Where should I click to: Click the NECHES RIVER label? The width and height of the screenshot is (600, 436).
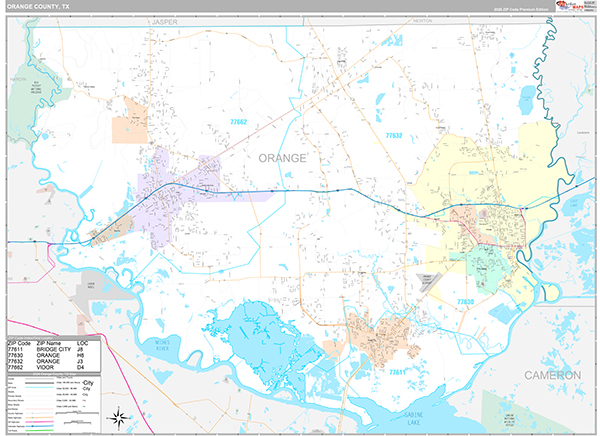click(162, 346)
